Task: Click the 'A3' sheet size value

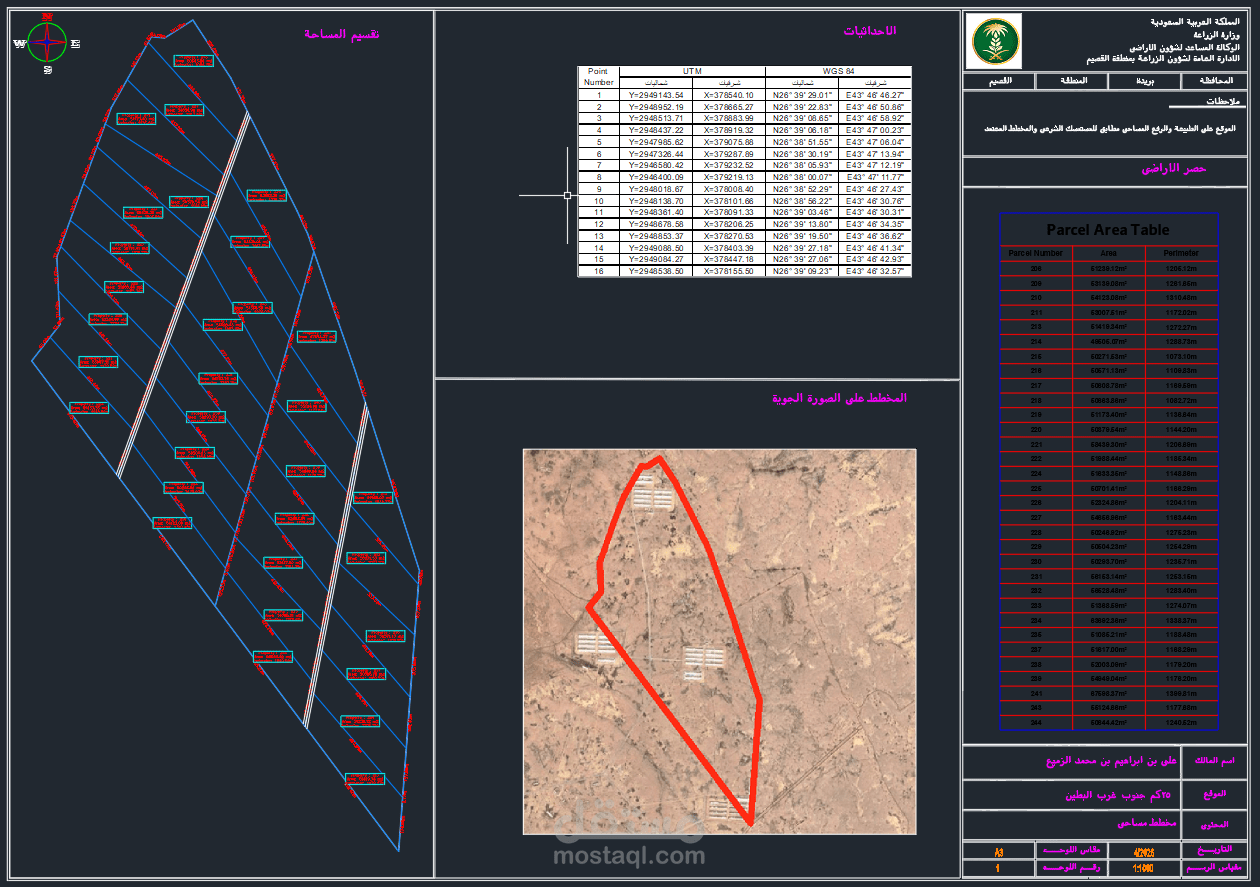Action: pos(999,851)
